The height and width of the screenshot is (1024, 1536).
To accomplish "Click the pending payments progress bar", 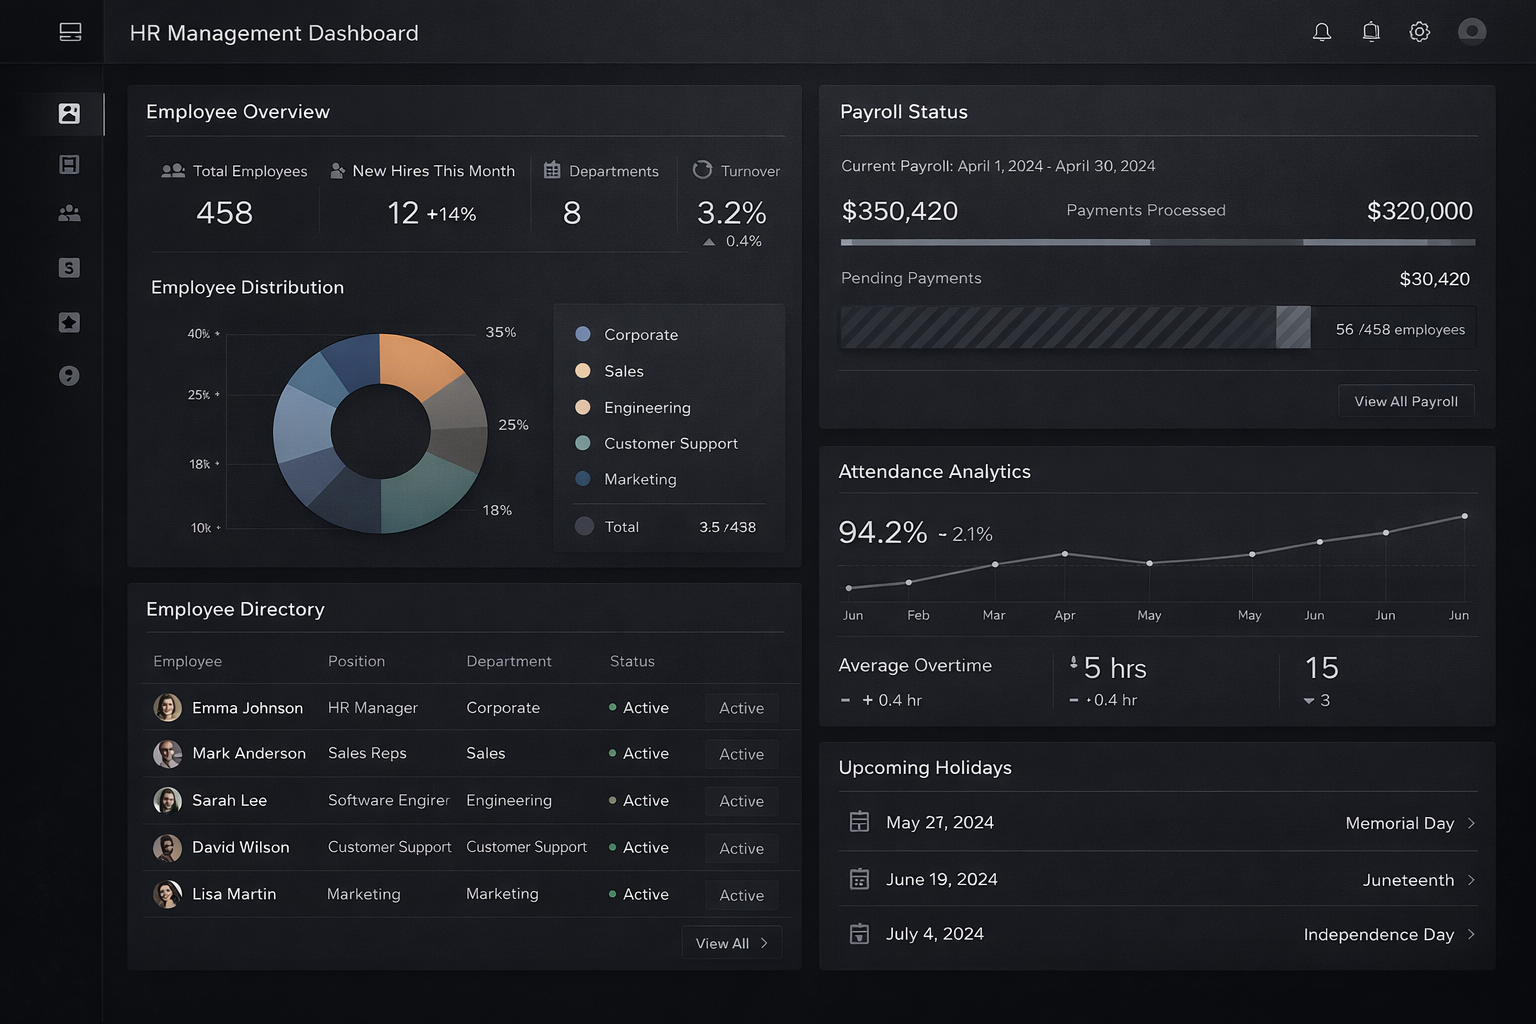I will tap(1075, 328).
